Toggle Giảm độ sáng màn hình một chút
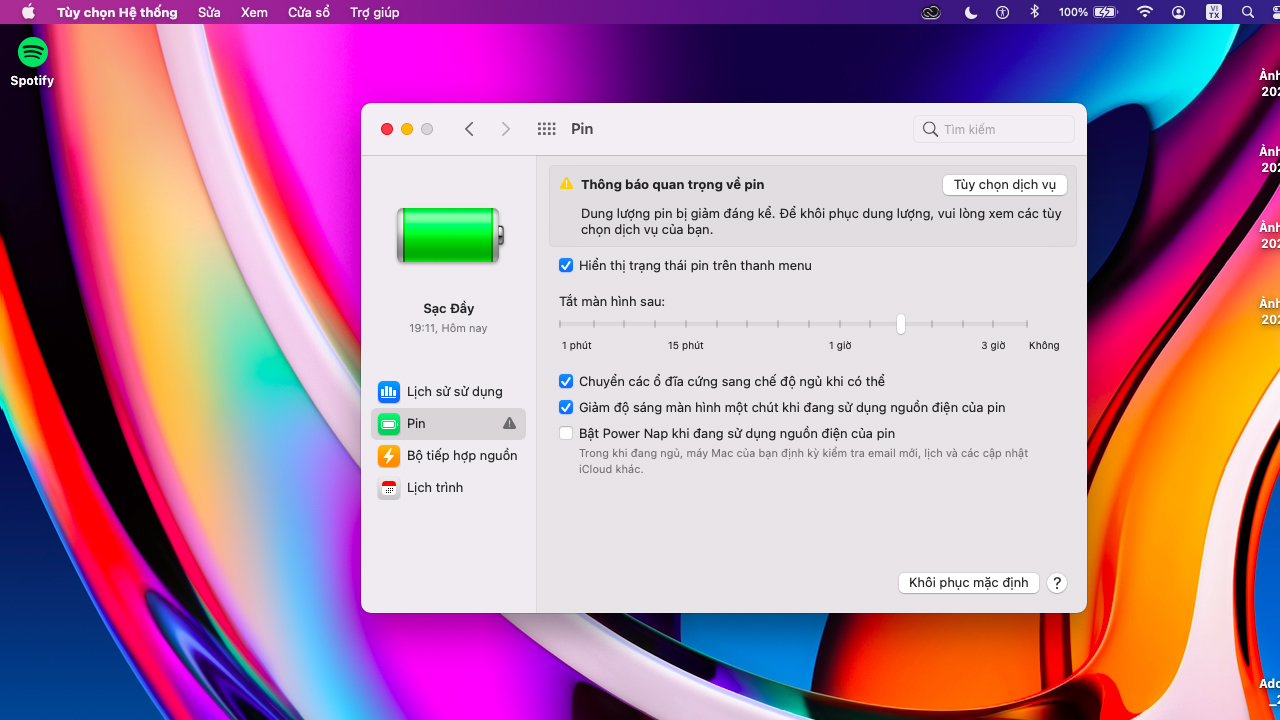The width and height of the screenshot is (1280, 720). (566, 408)
